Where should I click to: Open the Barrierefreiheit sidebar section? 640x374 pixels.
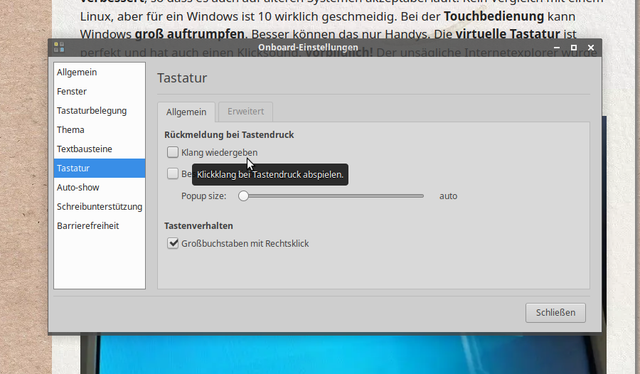(x=99, y=226)
